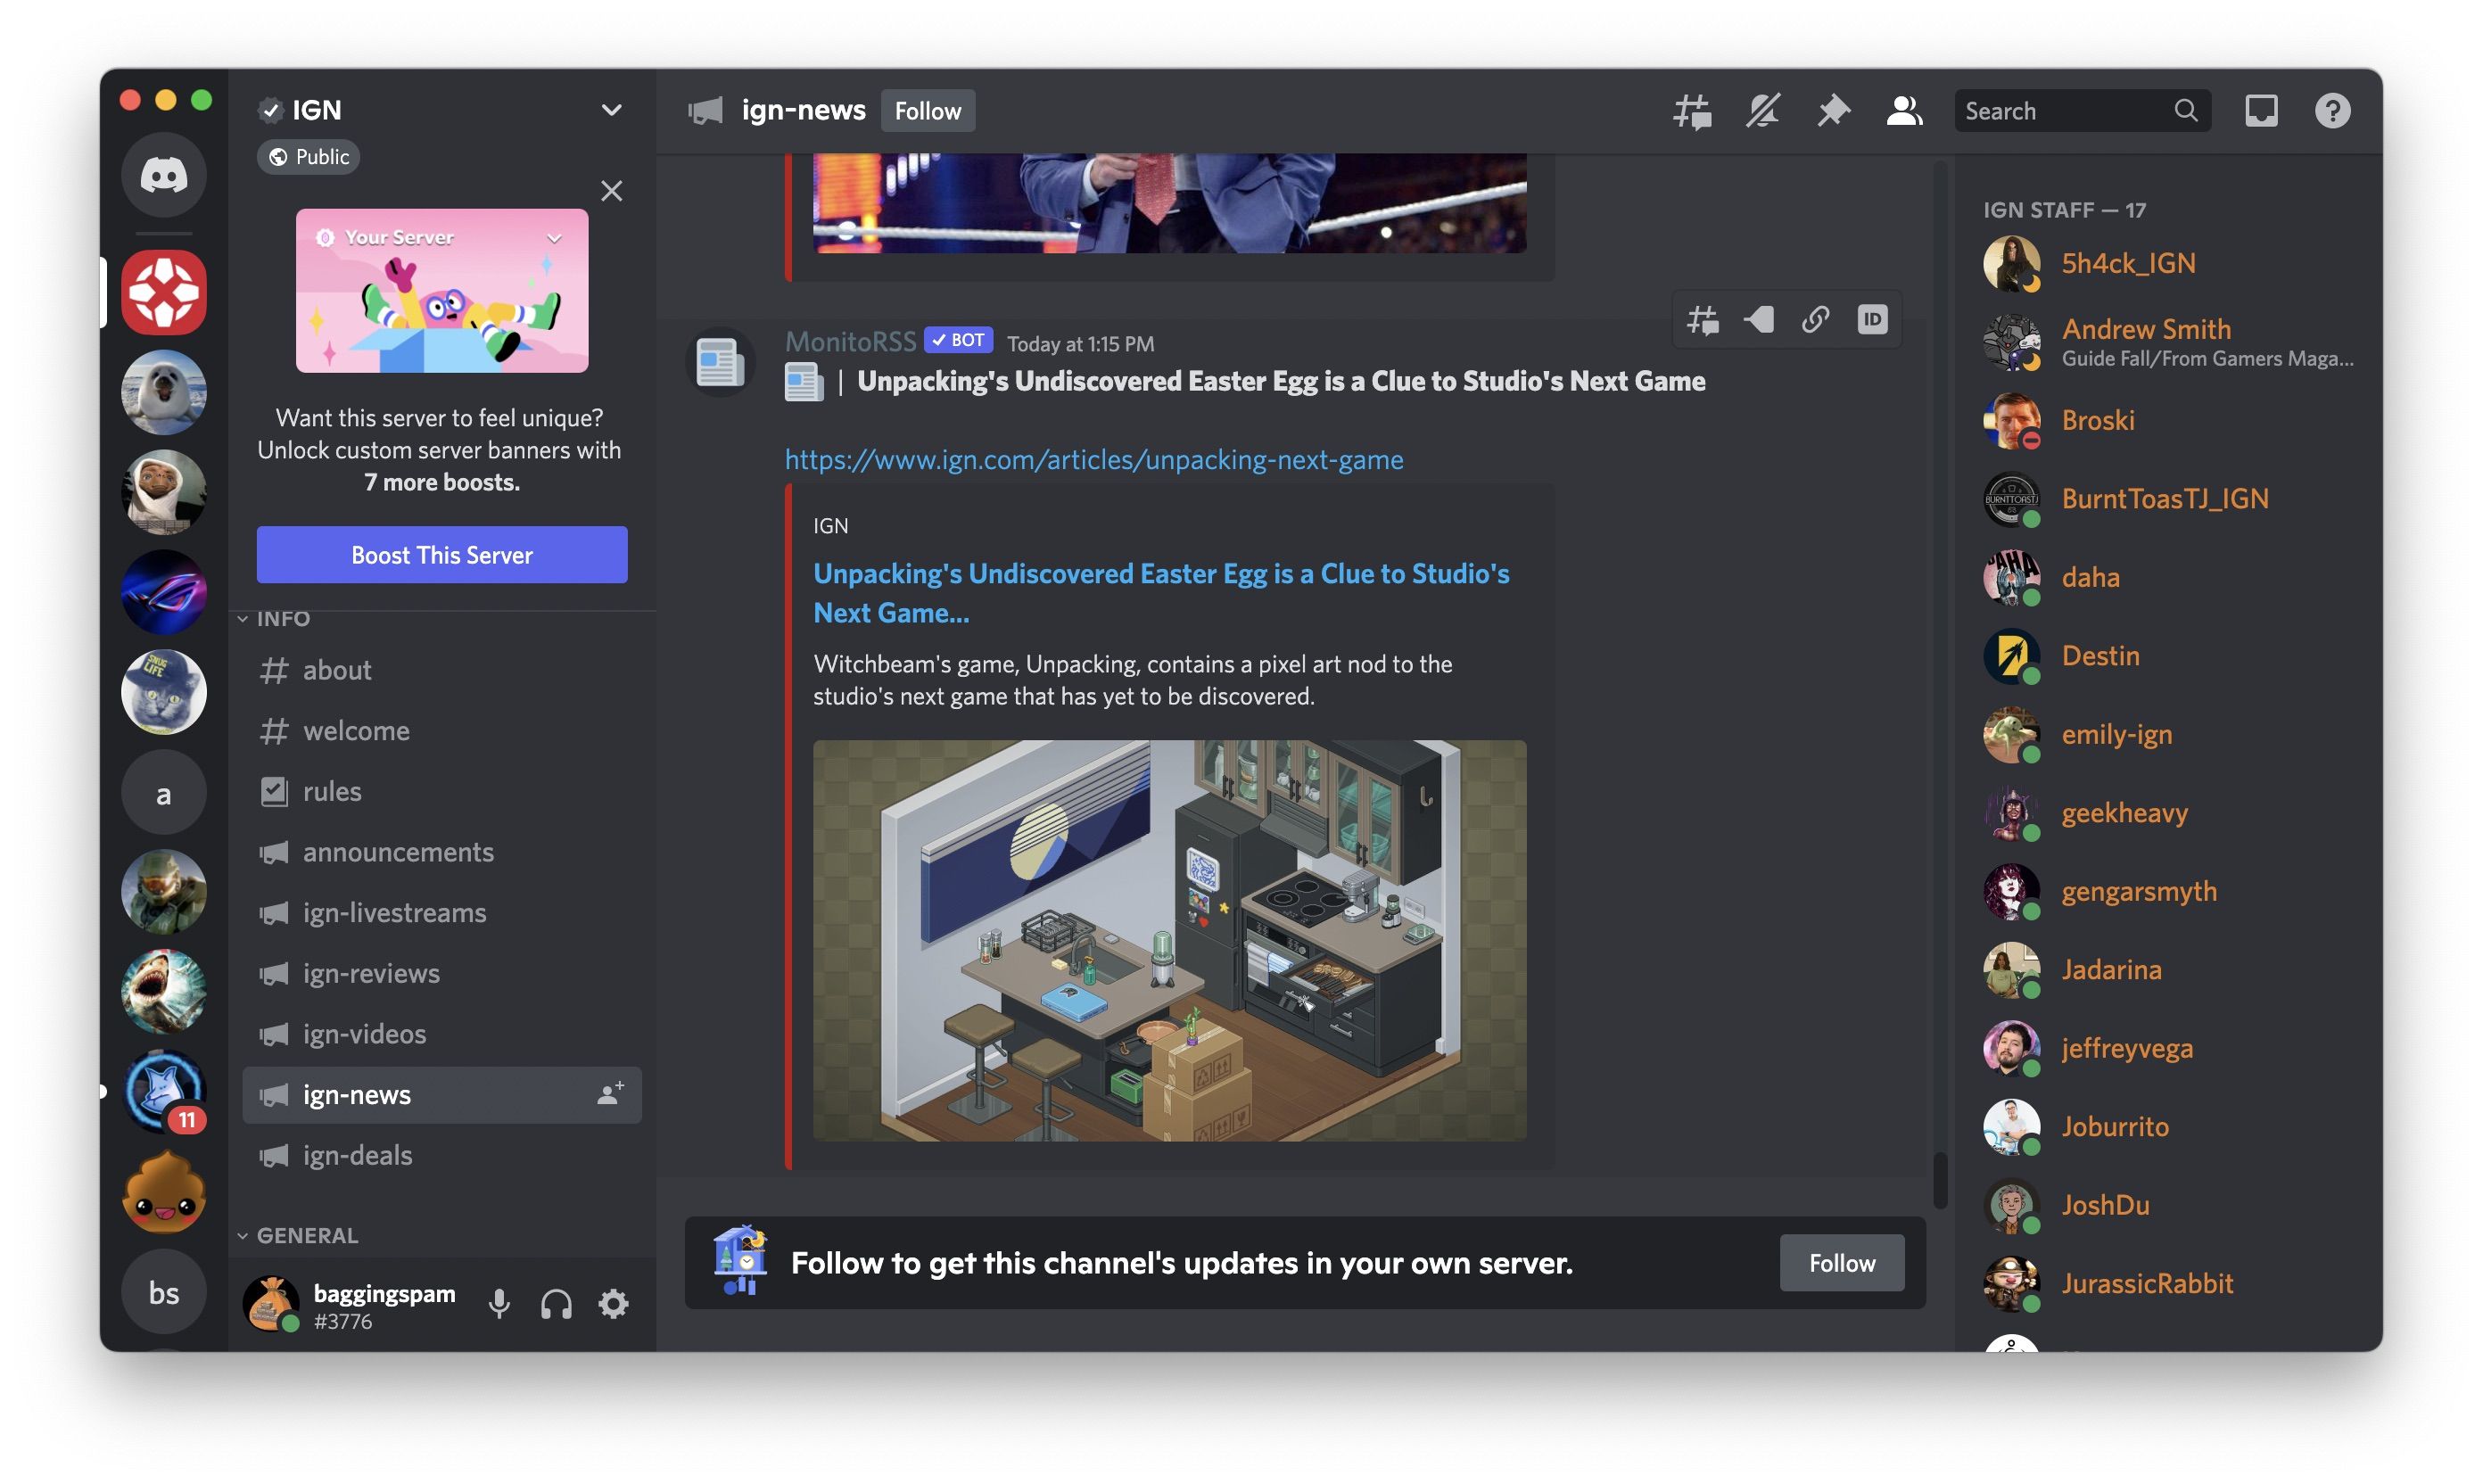Screen dimensions: 2483x1484
Task: Open the ign-livestreams channel
Action: coord(442,913)
